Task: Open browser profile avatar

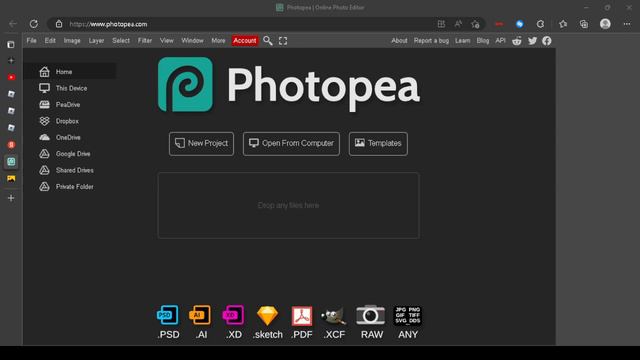Action: coord(605,24)
